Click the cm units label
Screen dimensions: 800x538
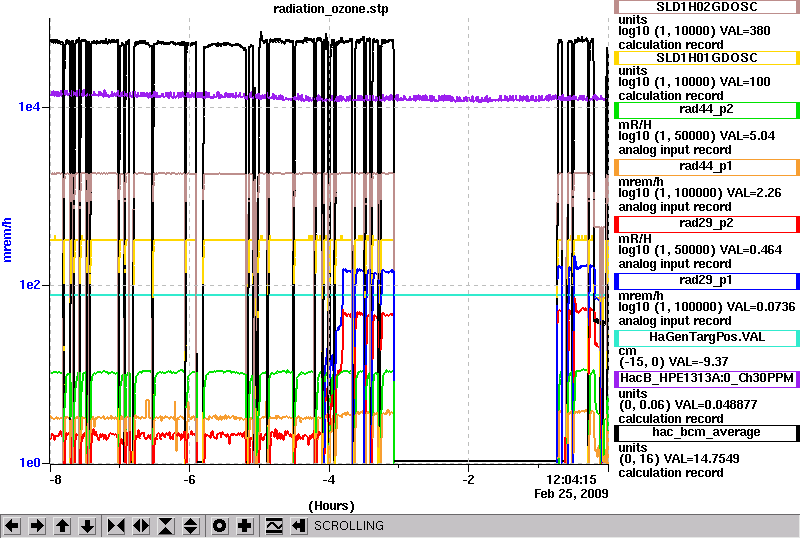click(x=627, y=351)
